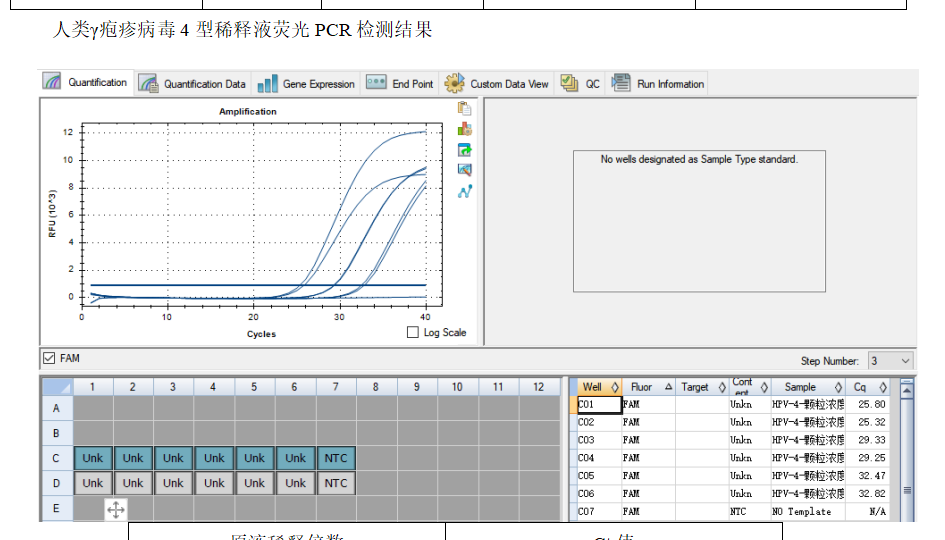Screen dimensions: 945x540
Task: Toggle the Log Scale checkbox
Action: pyautogui.click(x=413, y=332)
